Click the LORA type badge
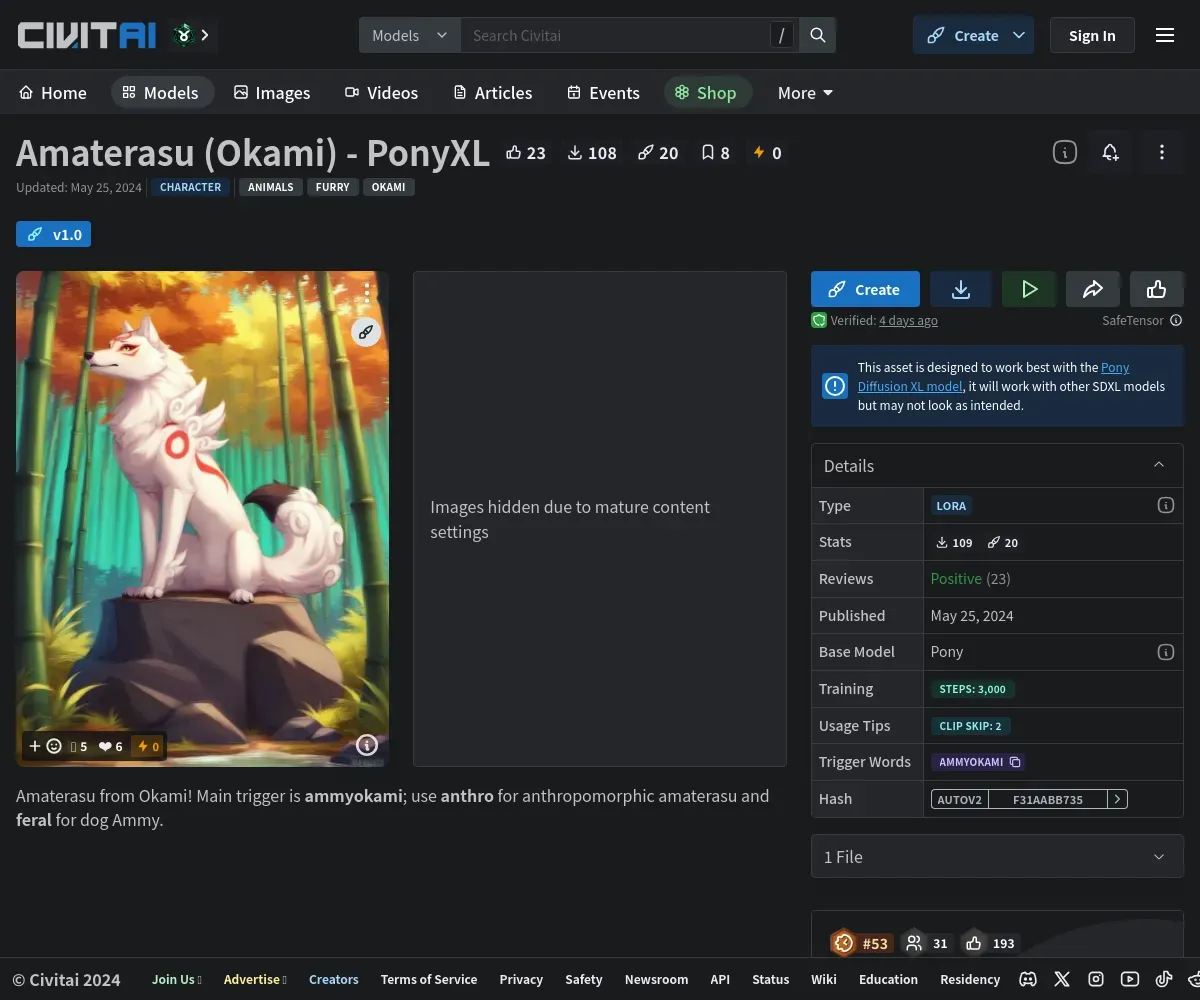The height and width of the screenshot is (1000, 1200). [951, 506]
